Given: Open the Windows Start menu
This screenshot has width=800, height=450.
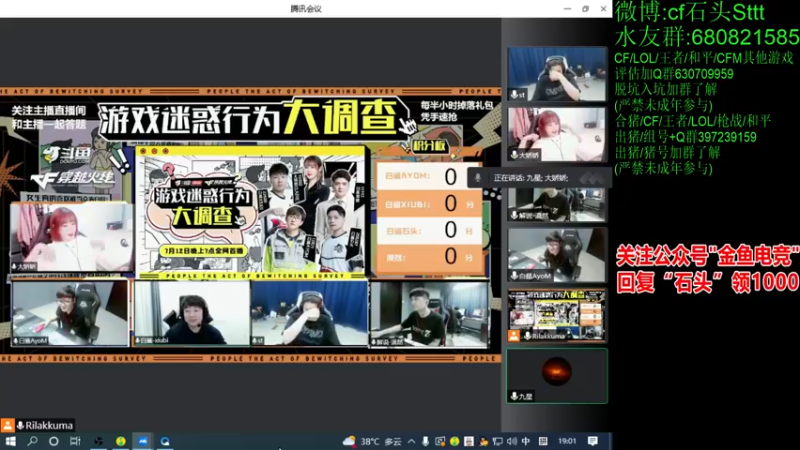Looking at the screenshot, I should (x=10, y=441).
